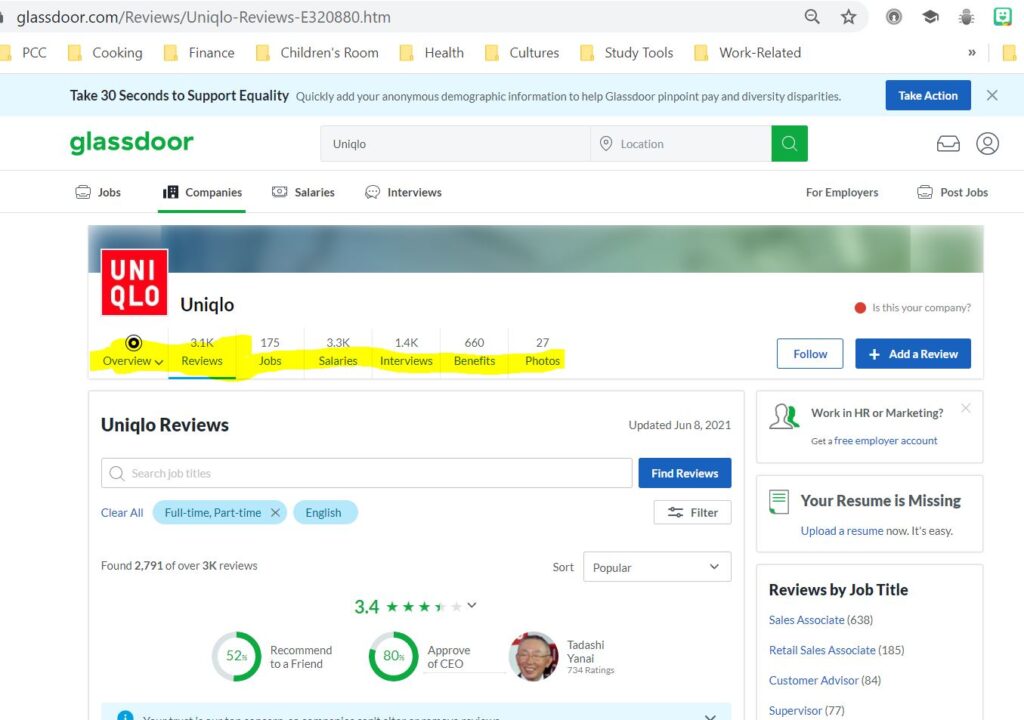
Task: Click the Uniqlo company logo
Action: (x=135, y=282)
